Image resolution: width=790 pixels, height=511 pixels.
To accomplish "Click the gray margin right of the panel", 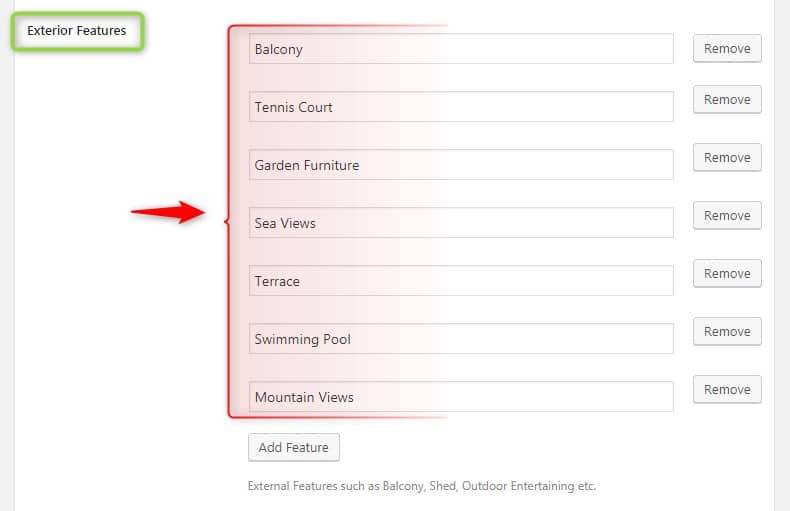I will point(782,250).
